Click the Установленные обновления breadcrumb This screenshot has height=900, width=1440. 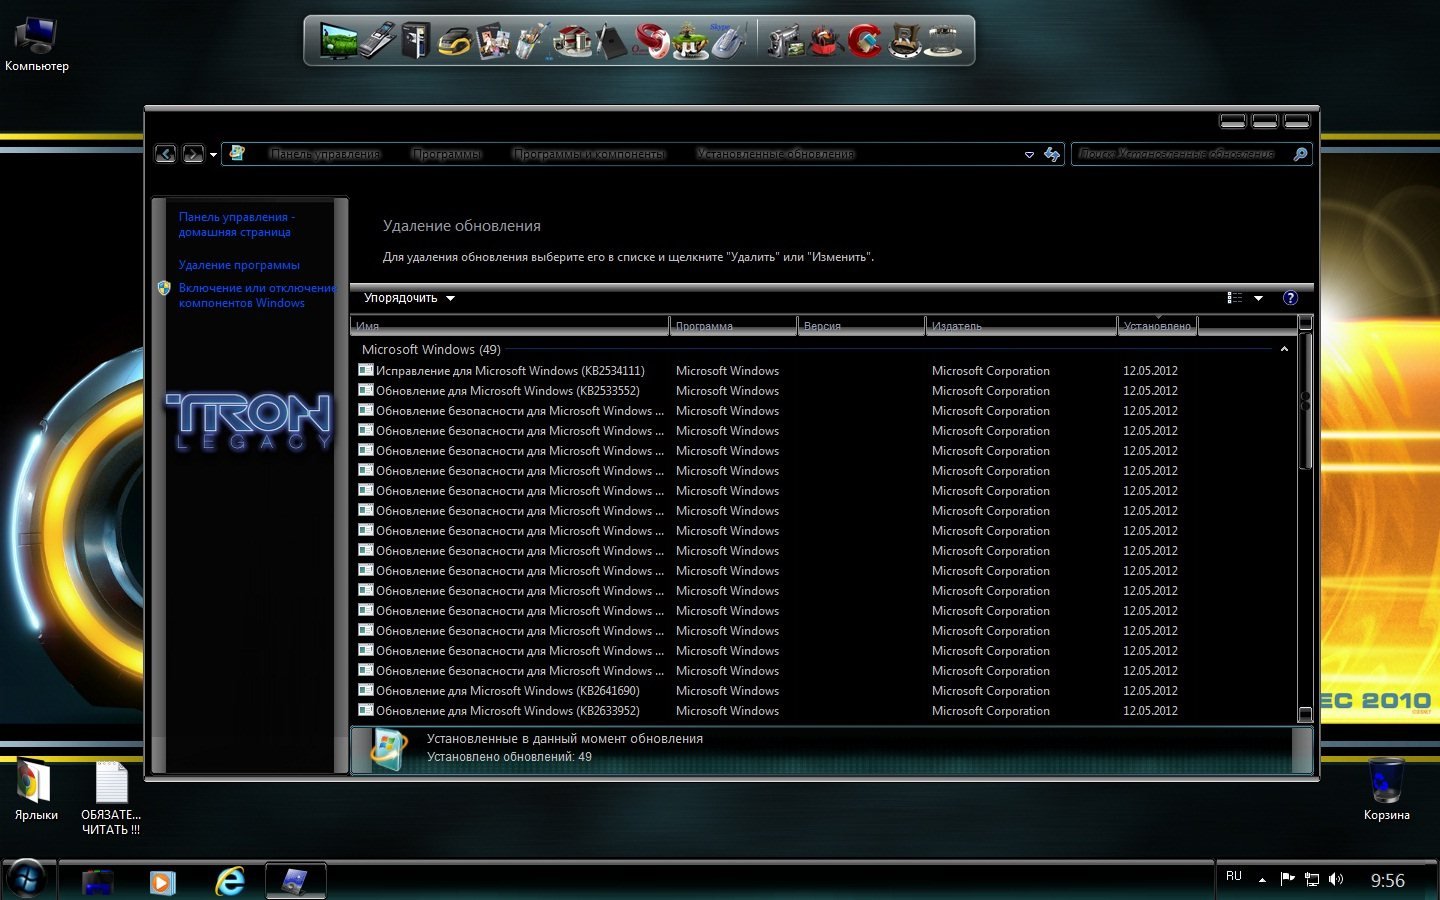click(775, 154)
